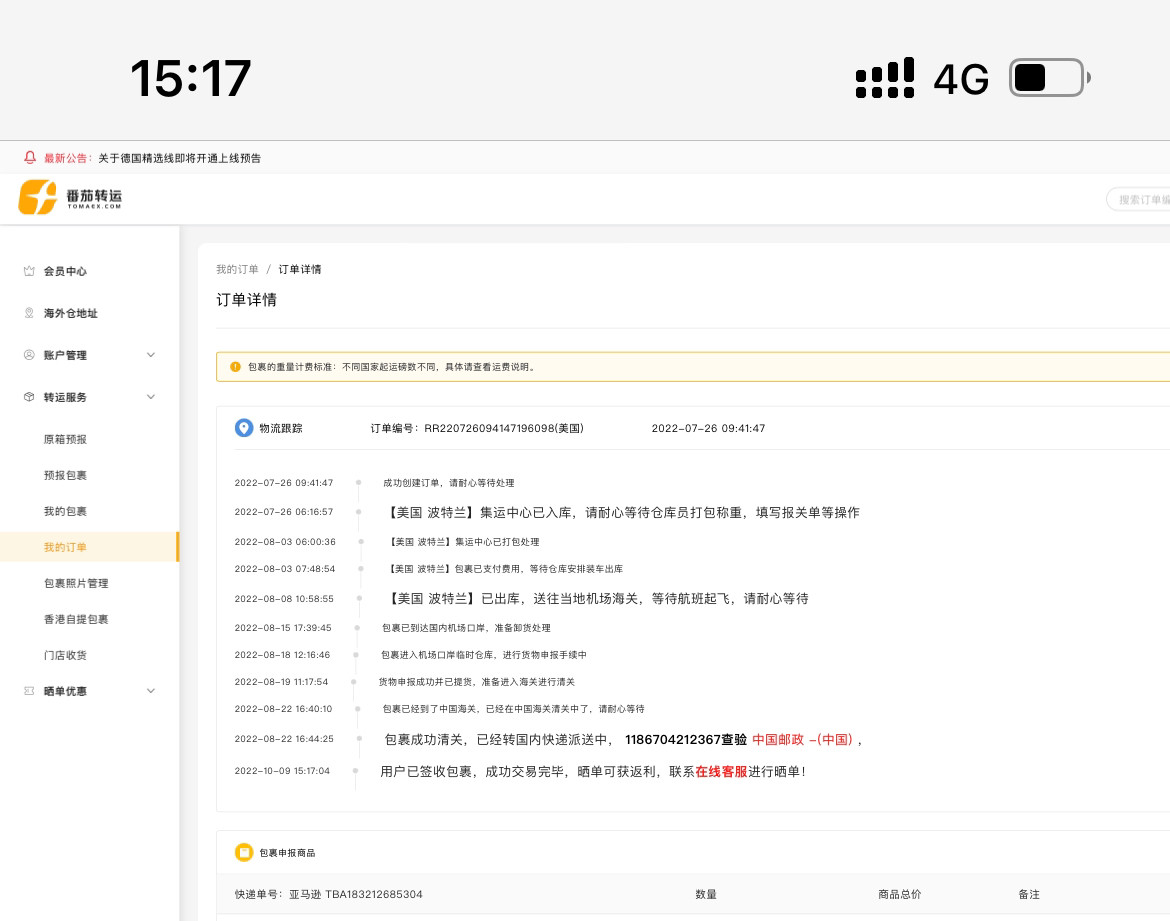Click 我的订单 in the breadcrumb

(237, 269)
